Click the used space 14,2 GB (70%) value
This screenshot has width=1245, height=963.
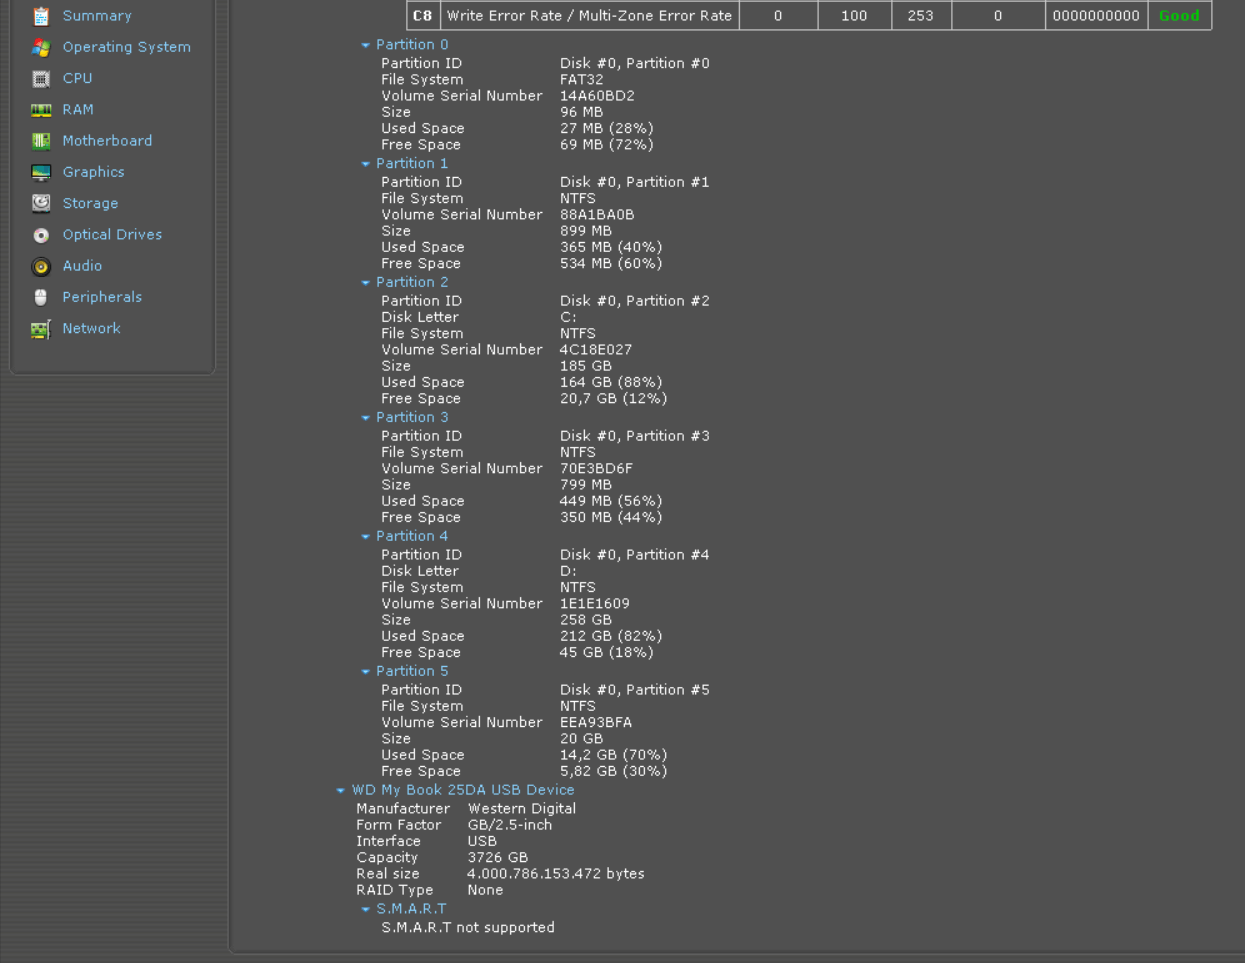(x=613, y=755)
